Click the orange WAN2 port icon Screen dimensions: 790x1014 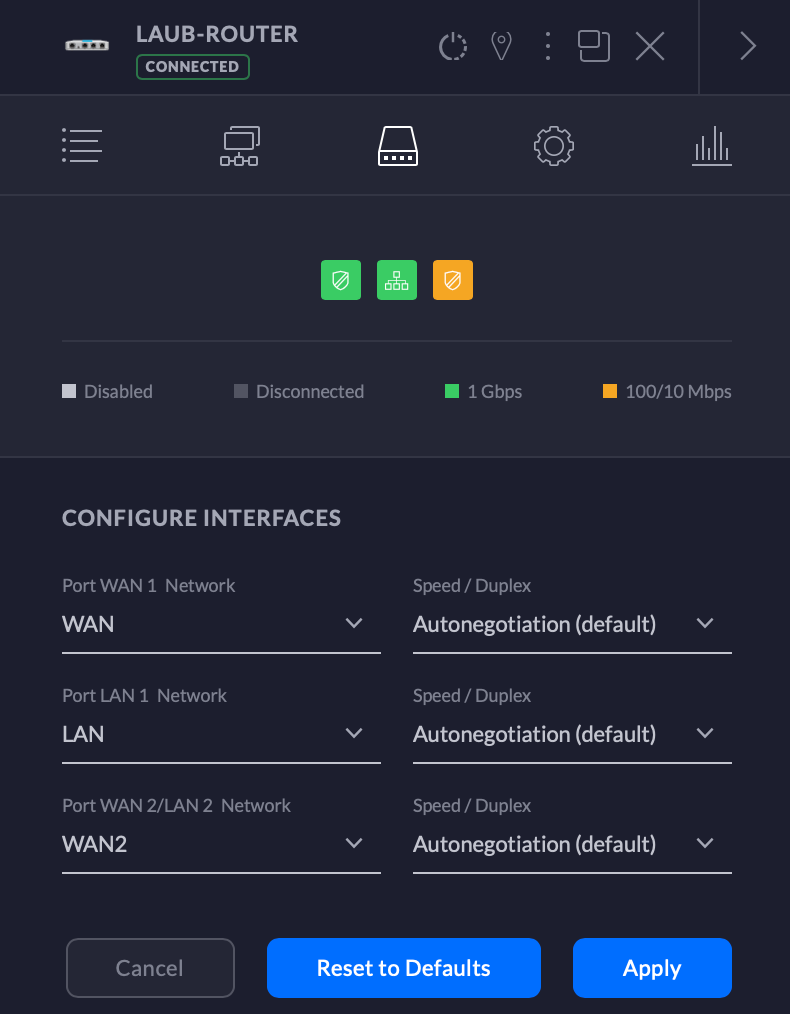pos(453,280)
